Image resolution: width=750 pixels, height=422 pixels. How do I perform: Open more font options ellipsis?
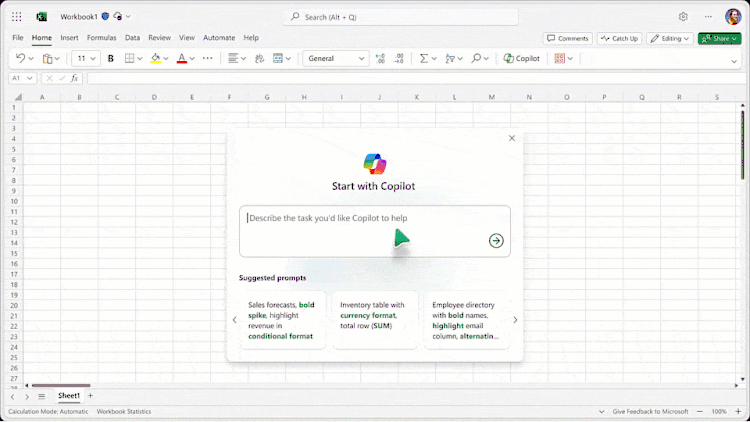(208, 58)
